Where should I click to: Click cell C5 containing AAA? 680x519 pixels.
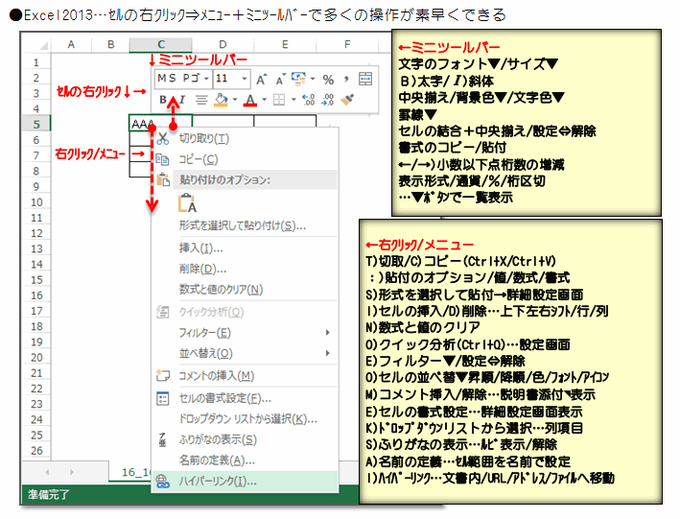[160, 124]
